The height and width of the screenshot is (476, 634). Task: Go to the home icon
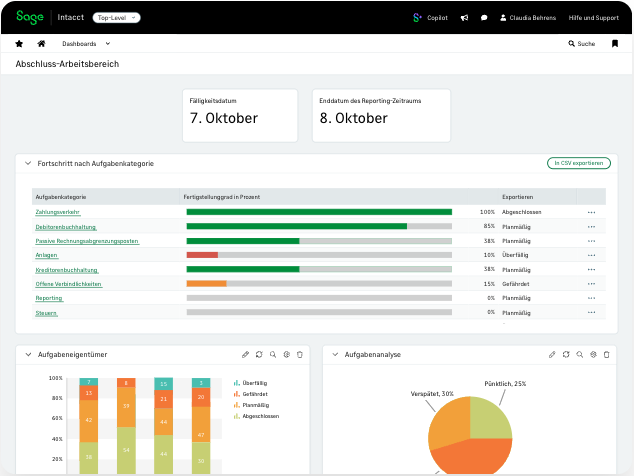pyautogui.click(x=41, y=44)
